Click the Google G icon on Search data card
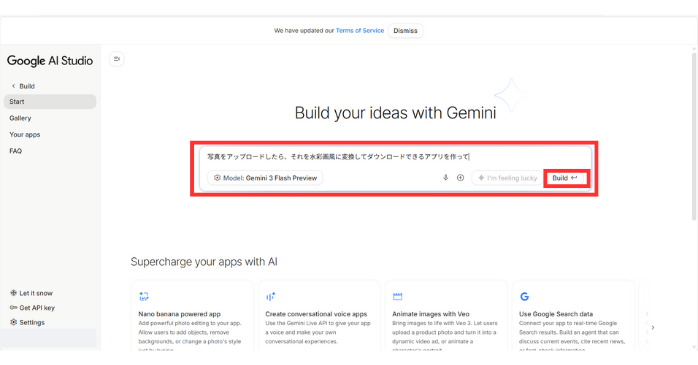This screenshot has height=365, width=698. click(524, 296)
